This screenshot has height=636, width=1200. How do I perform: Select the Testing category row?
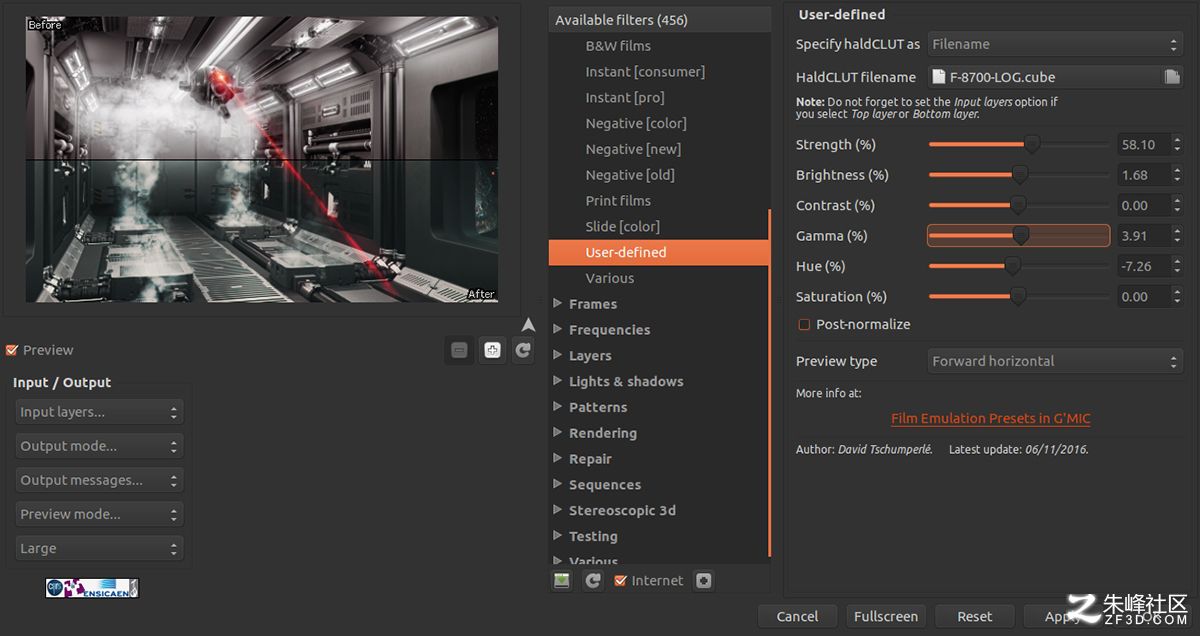[x=658, y=537]
